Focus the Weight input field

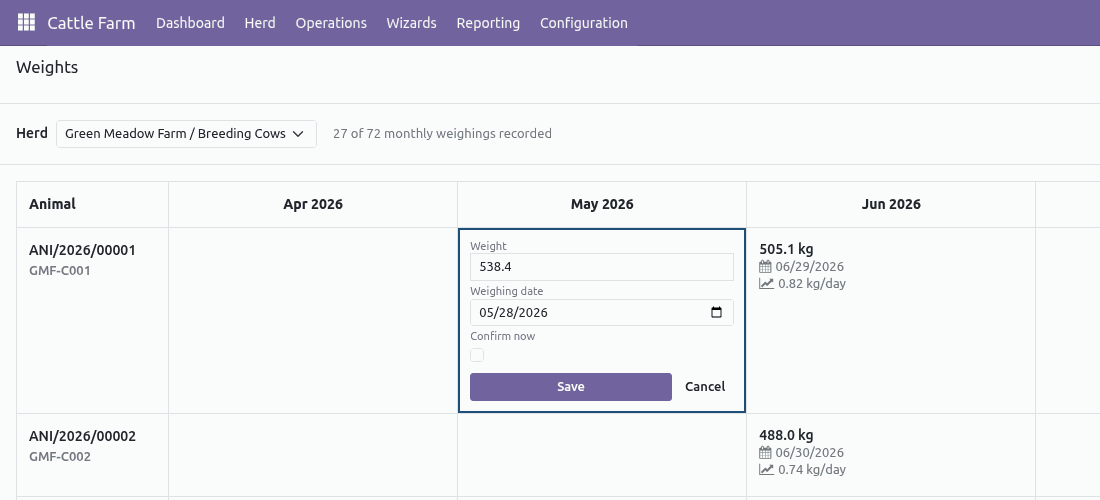602,267
